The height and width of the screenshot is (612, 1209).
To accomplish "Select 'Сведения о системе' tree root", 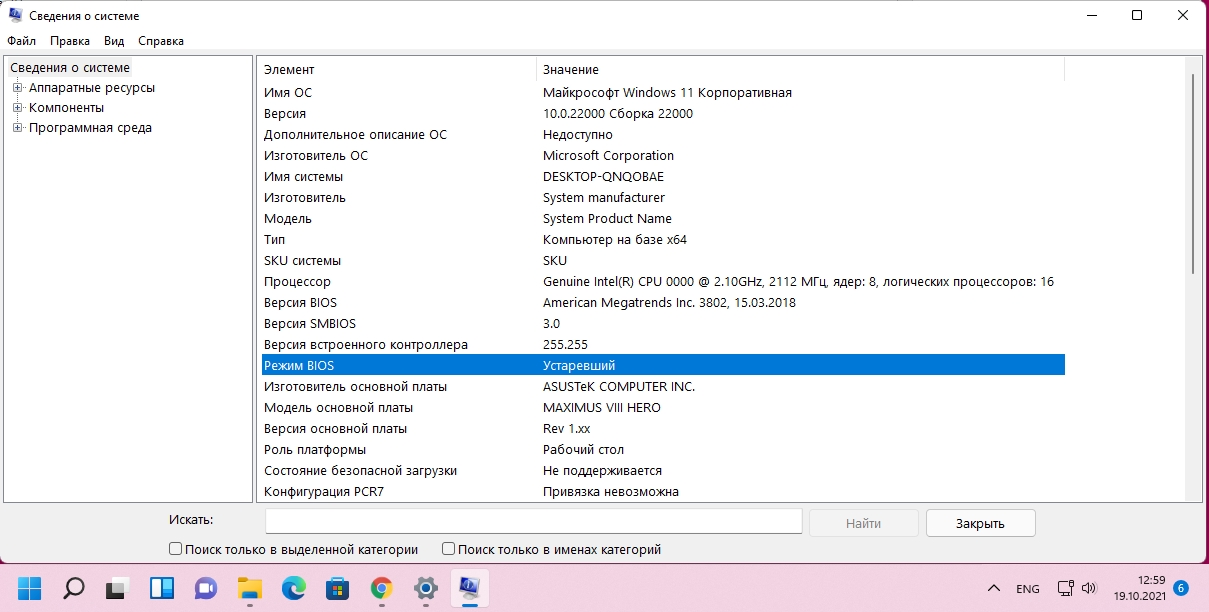I will [70, 68].
